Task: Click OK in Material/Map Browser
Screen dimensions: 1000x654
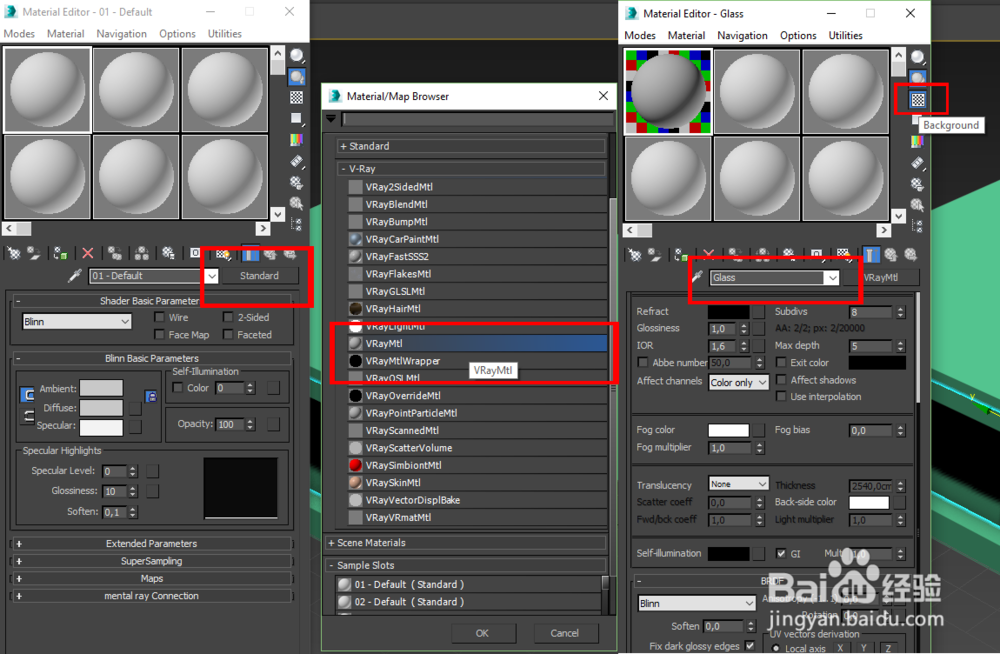Action: pos(482,633)
